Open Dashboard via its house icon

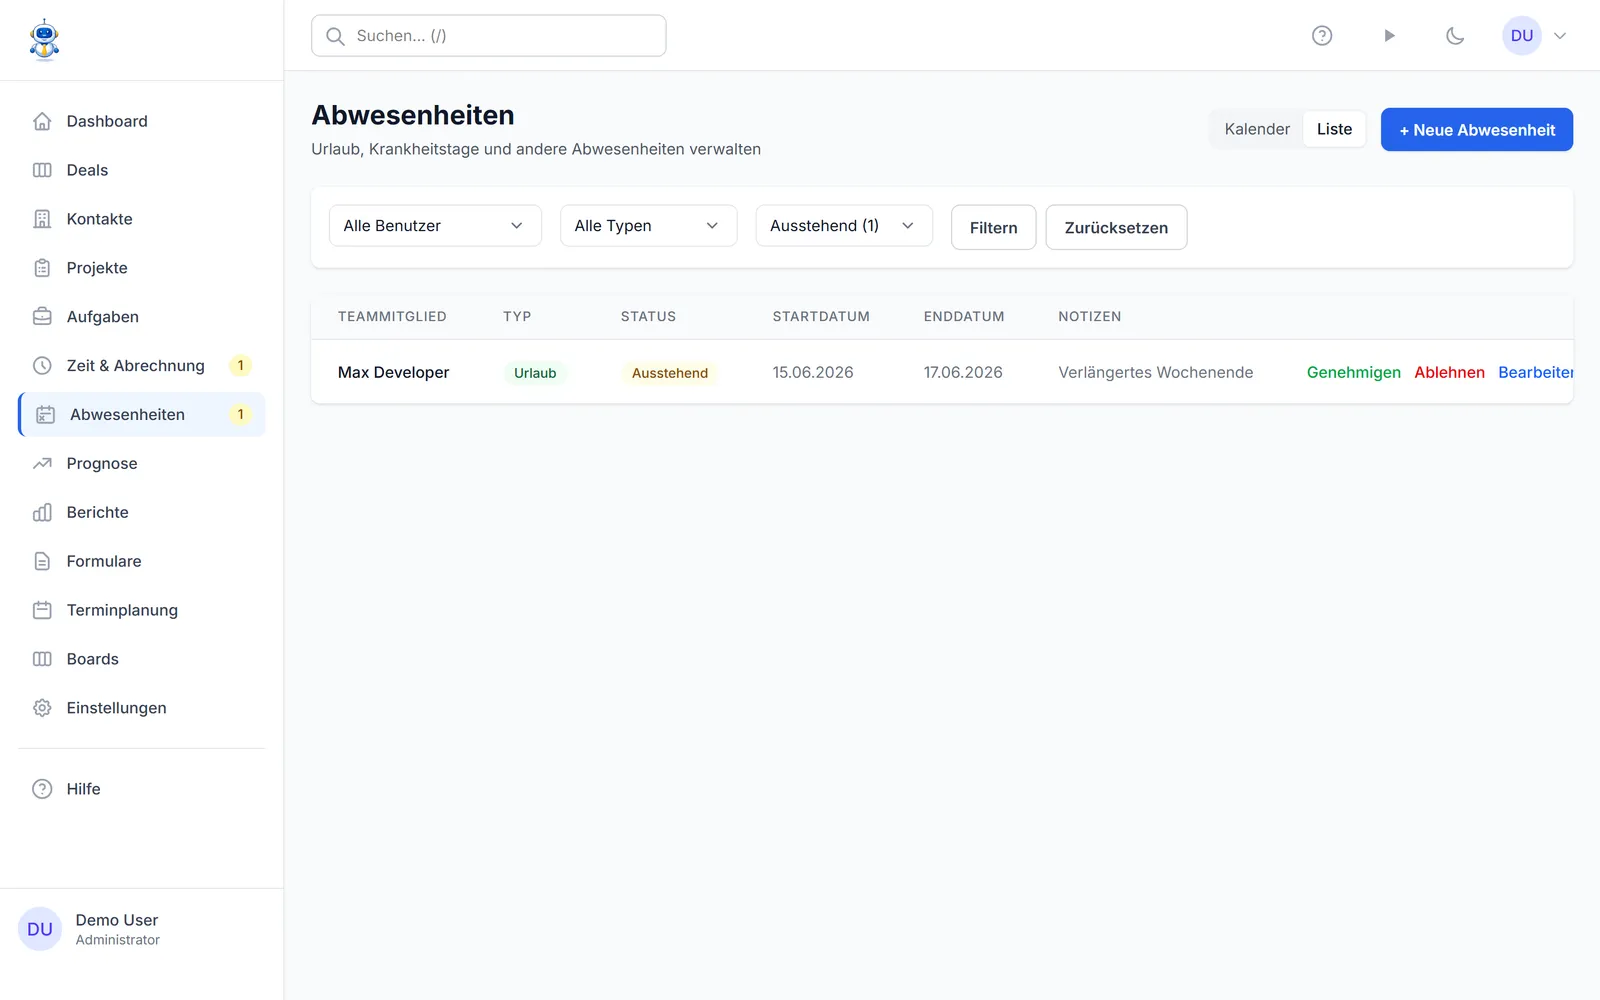(x=42, y=121)
